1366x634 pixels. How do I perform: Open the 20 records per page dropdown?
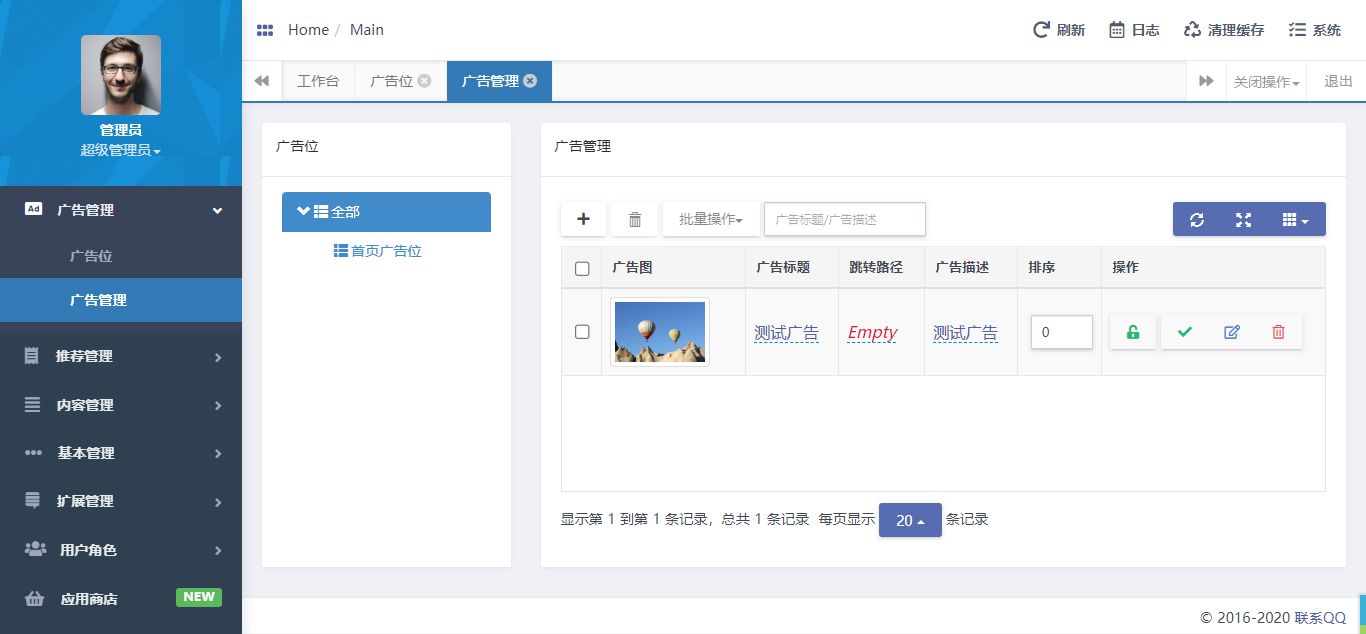pos(910,520)
